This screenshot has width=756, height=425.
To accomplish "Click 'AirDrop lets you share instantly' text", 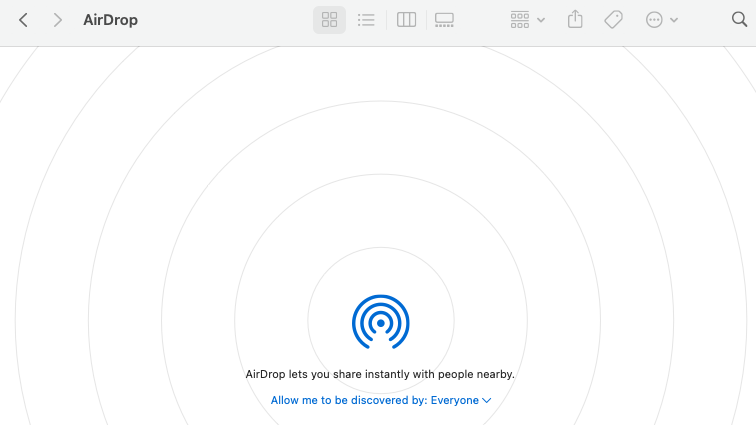I will coord(380,374).
